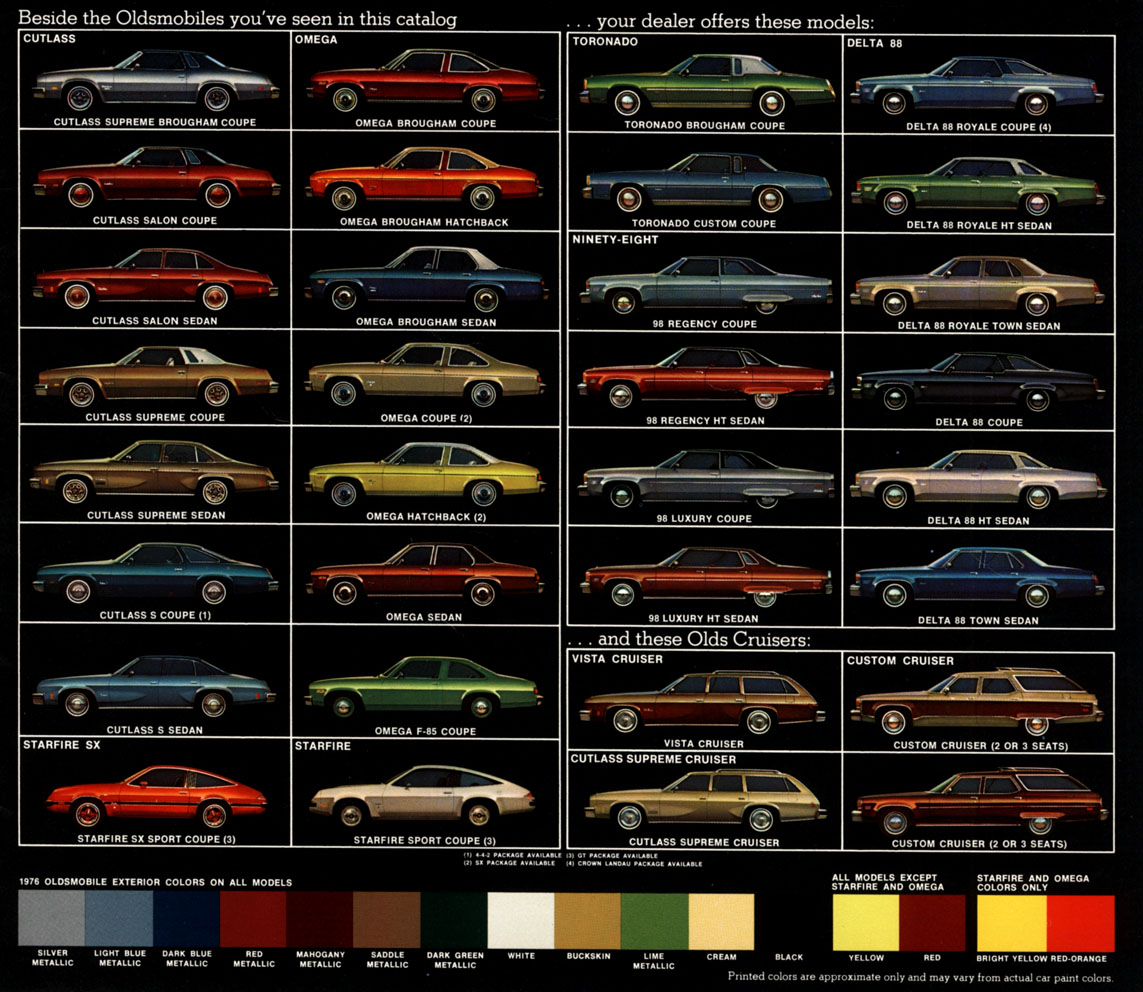Select the green Delta 88 Royale HT Sedan photo

(x=978, y=185)
